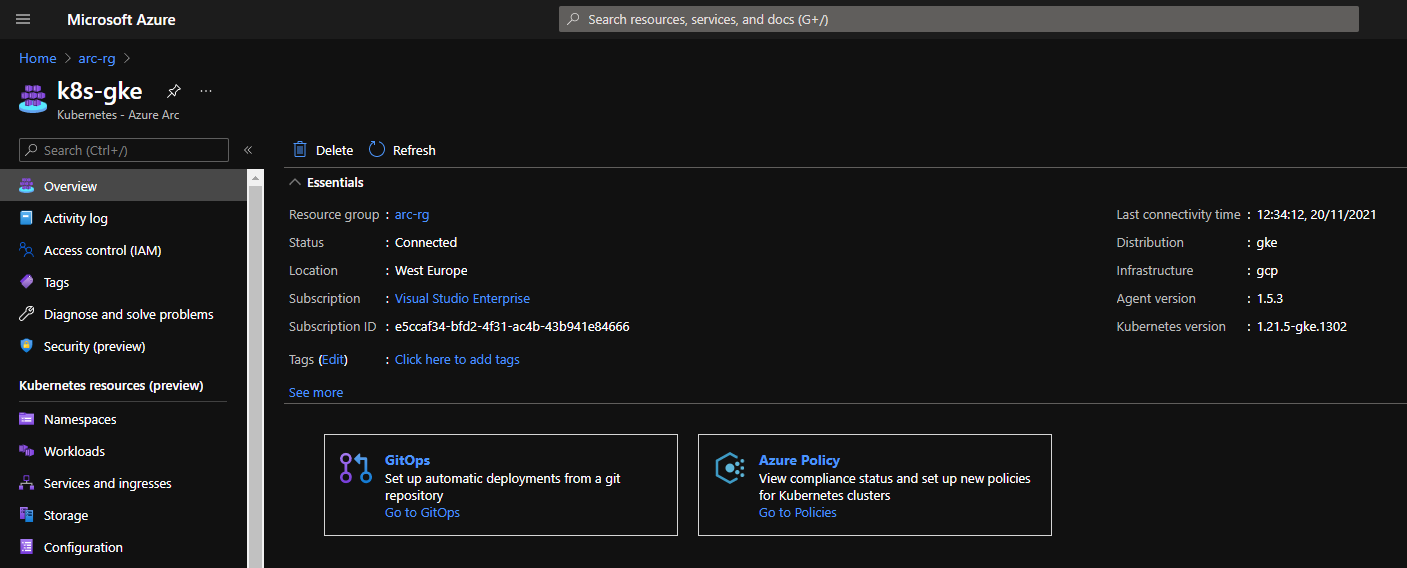
Task: Click the k8s-gke Kubernetes Arc resource icon
Action: tap(33, 98)
